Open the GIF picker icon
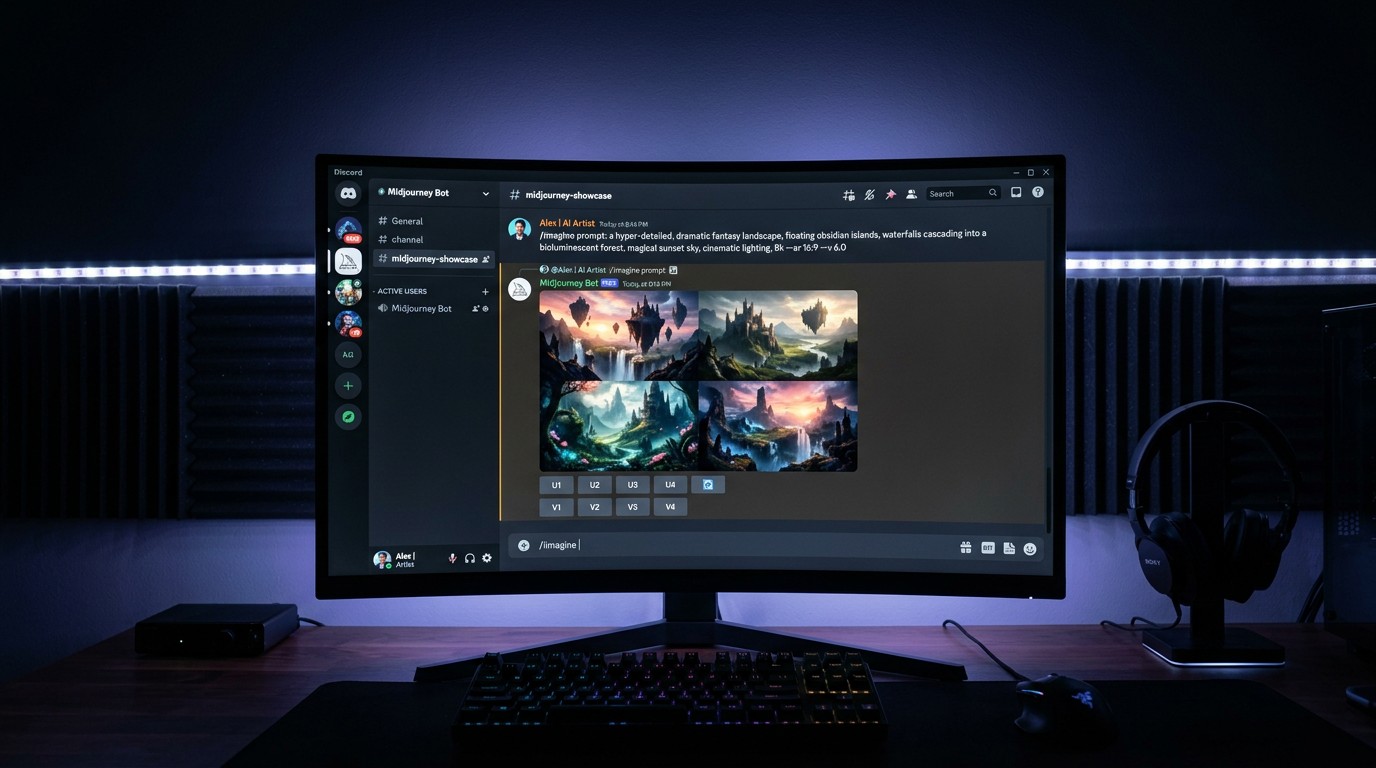 point(988,548)
